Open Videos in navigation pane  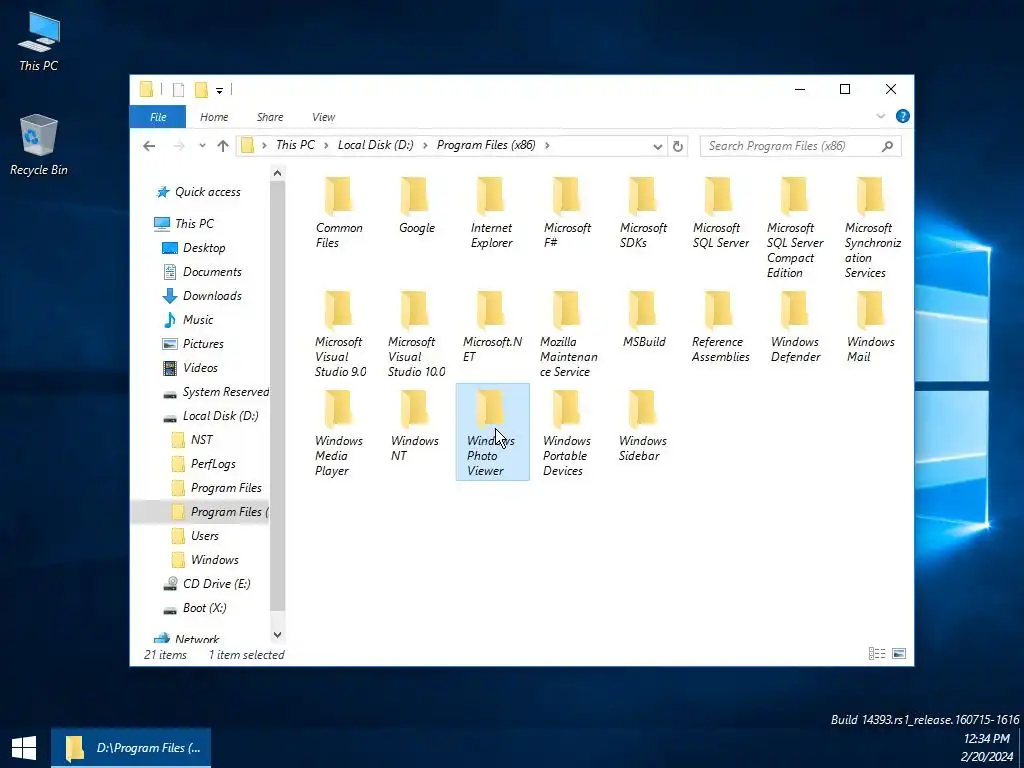click(x=190, y=368)
